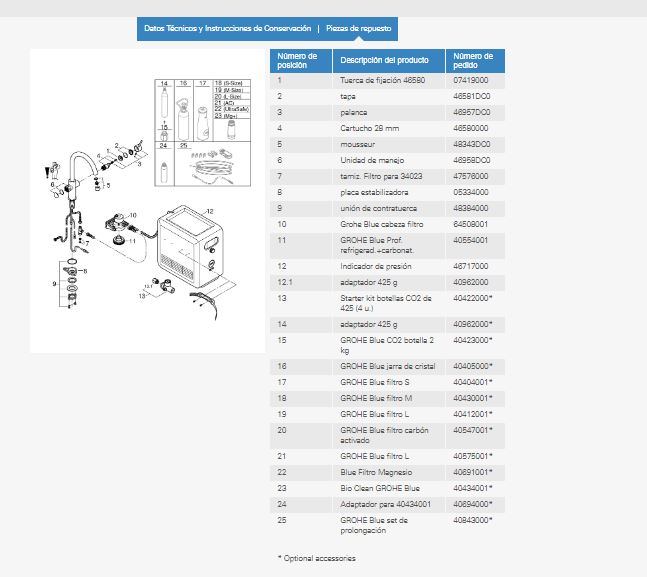Select order number 40575001*
The width and height of the screenshot is (647, 577).
pyautogui.click(x=473, y=456)
